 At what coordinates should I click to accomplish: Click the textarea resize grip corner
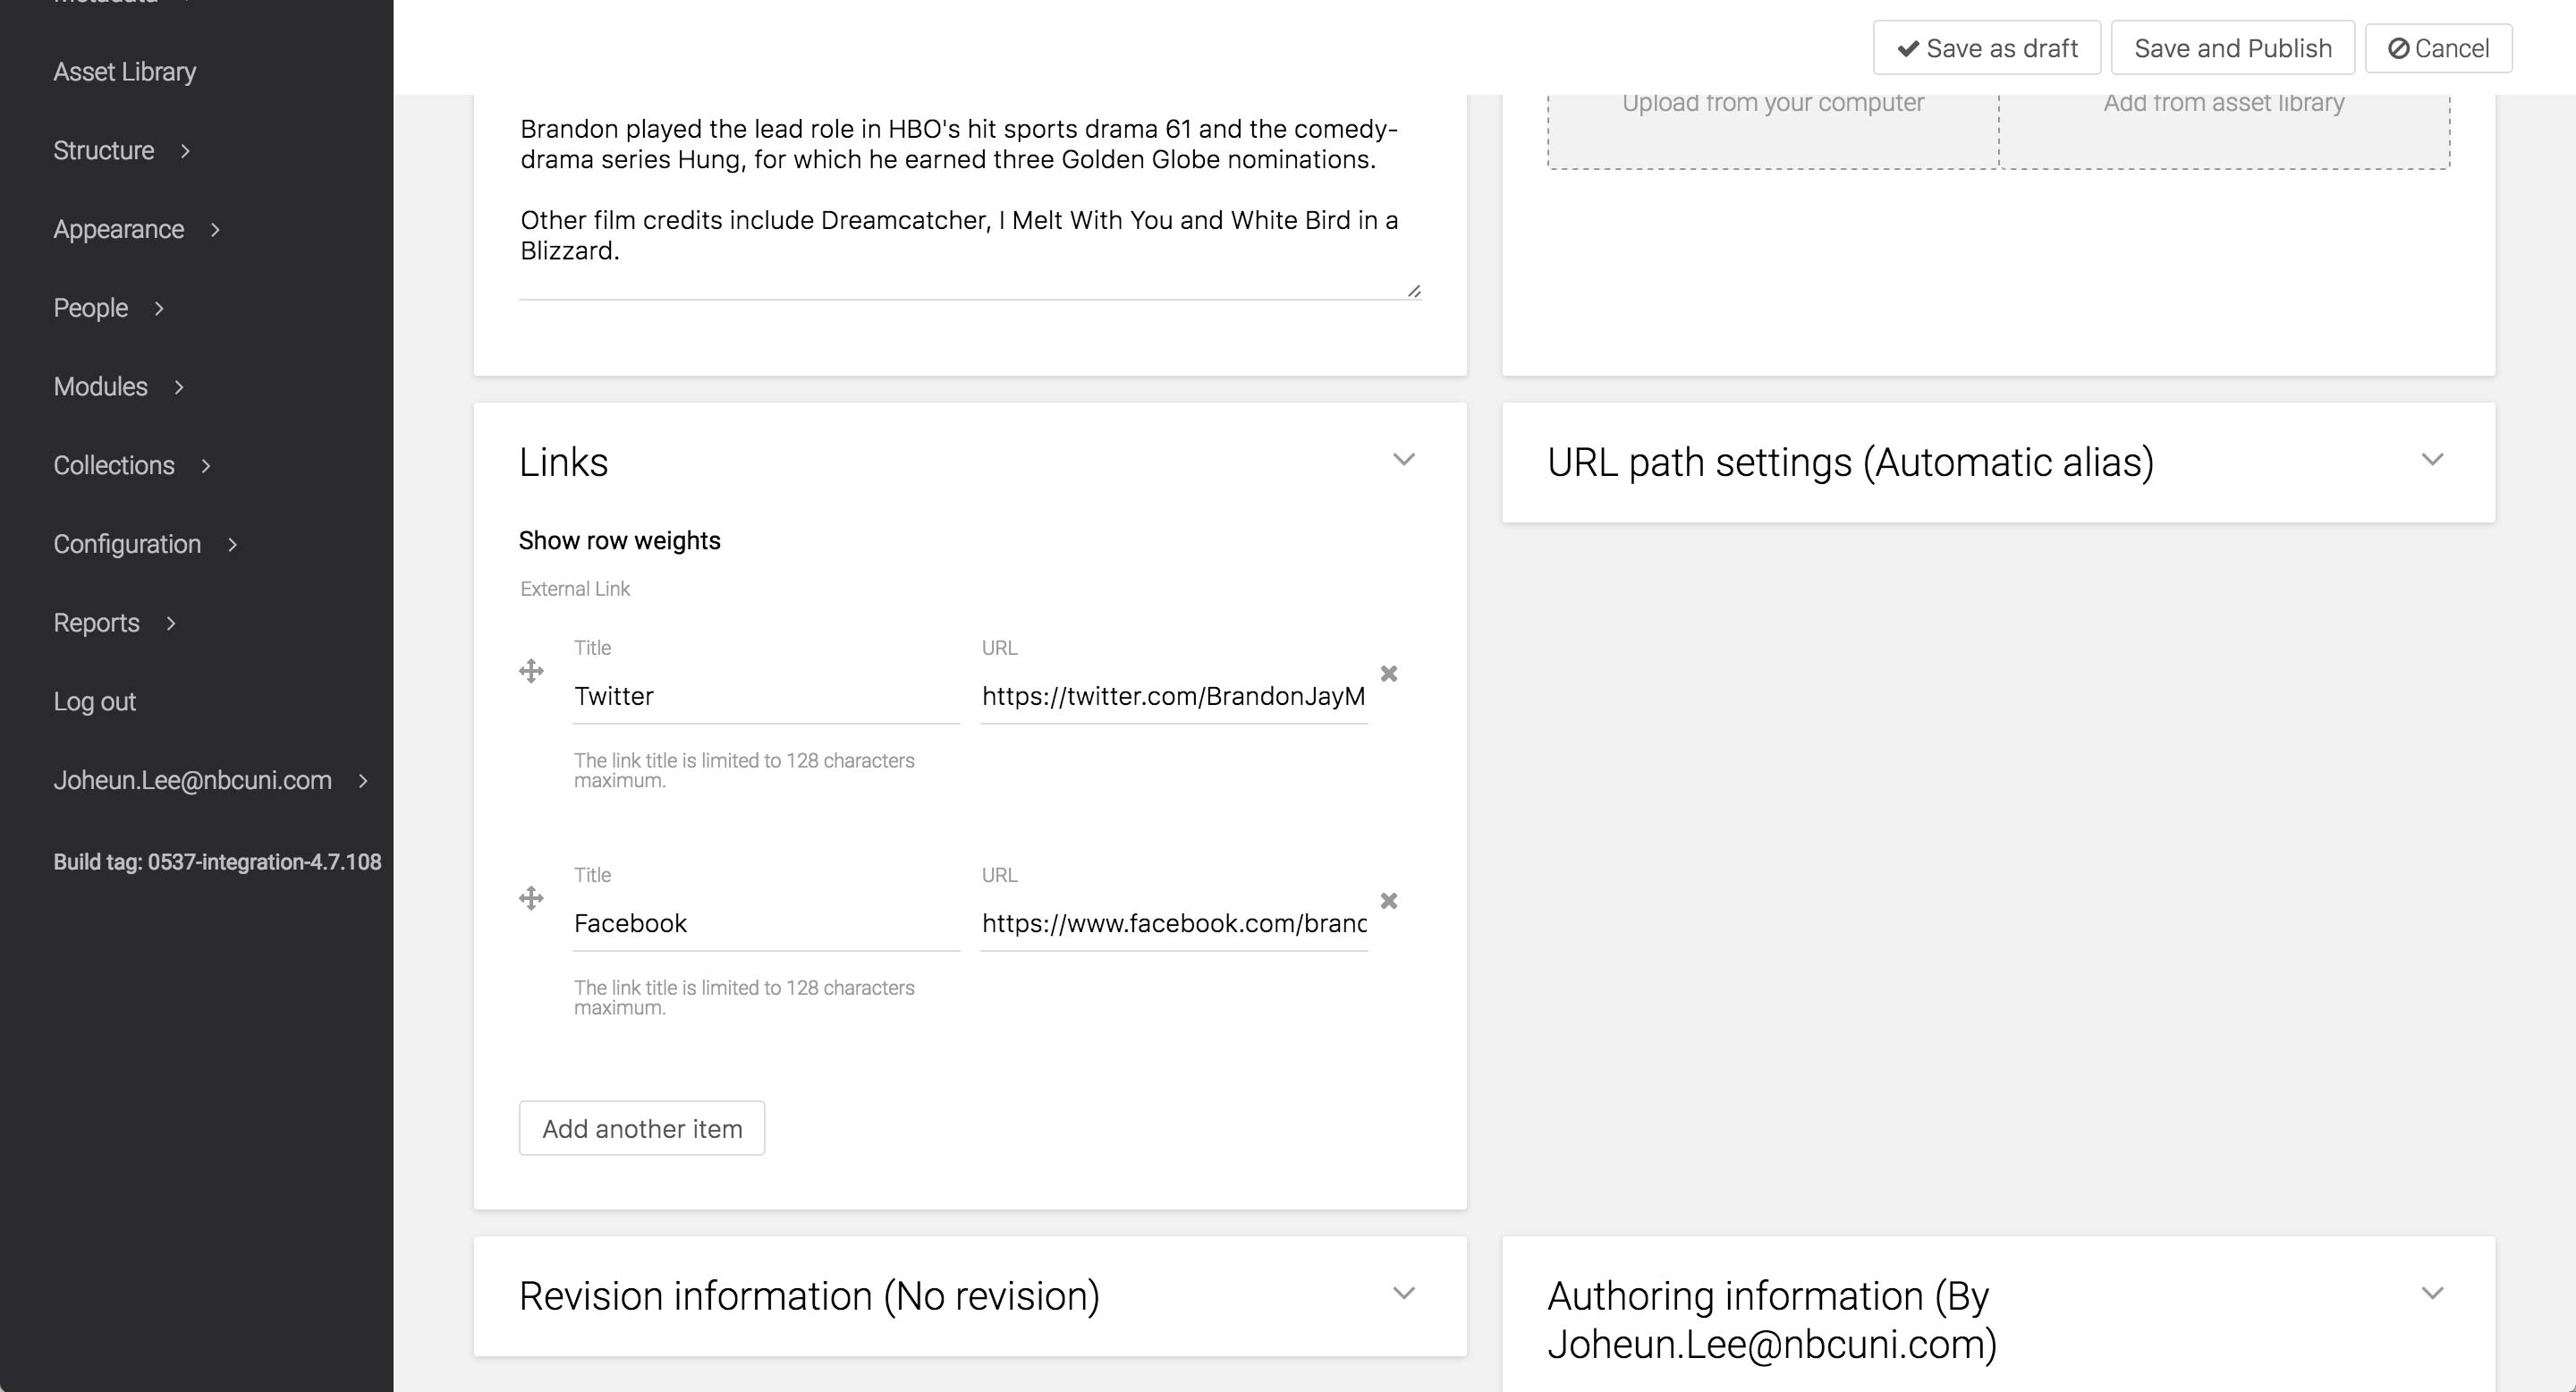(1413, 291)
